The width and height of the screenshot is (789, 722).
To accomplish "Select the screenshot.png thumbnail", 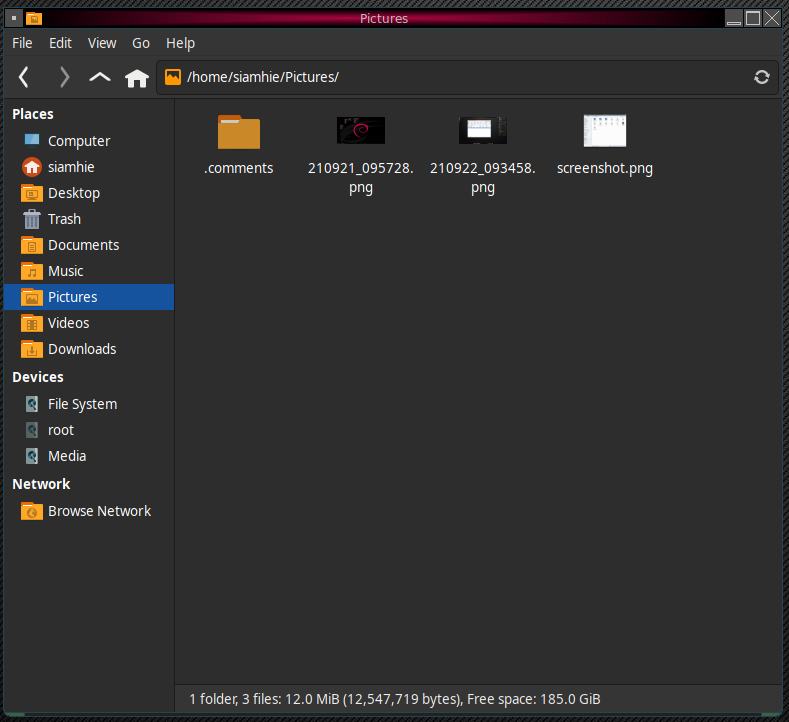I will click(605, 131).
